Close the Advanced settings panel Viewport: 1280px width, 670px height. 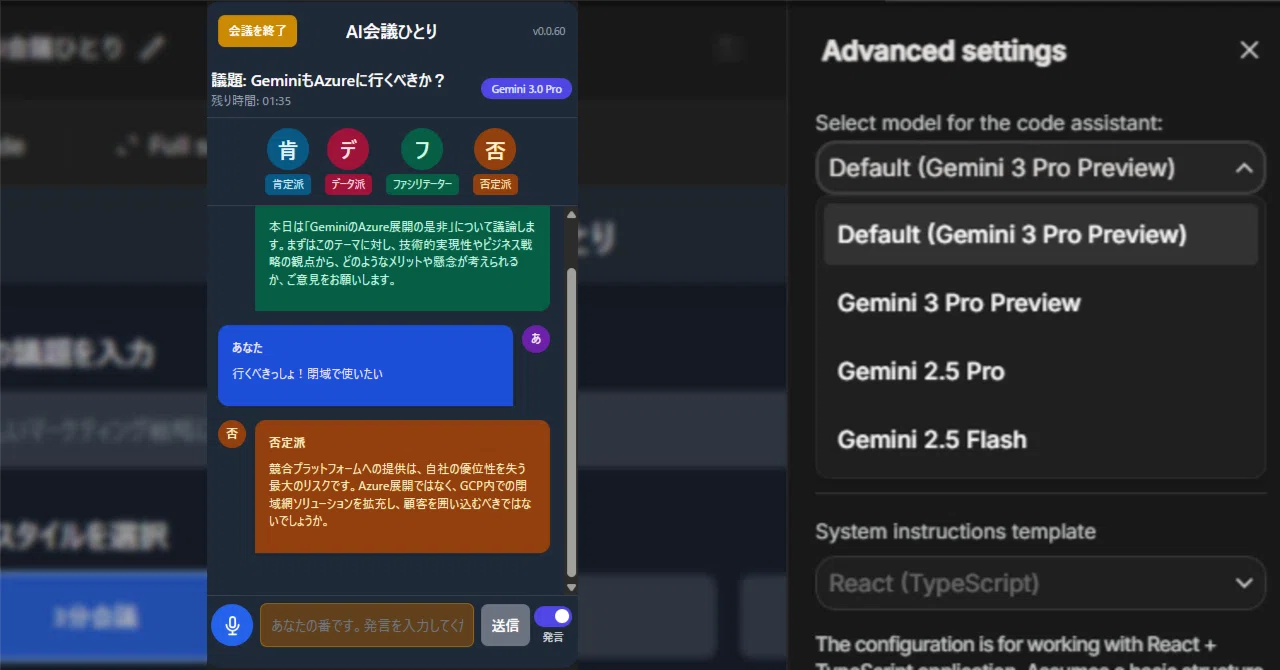[x=1249, y=50]
